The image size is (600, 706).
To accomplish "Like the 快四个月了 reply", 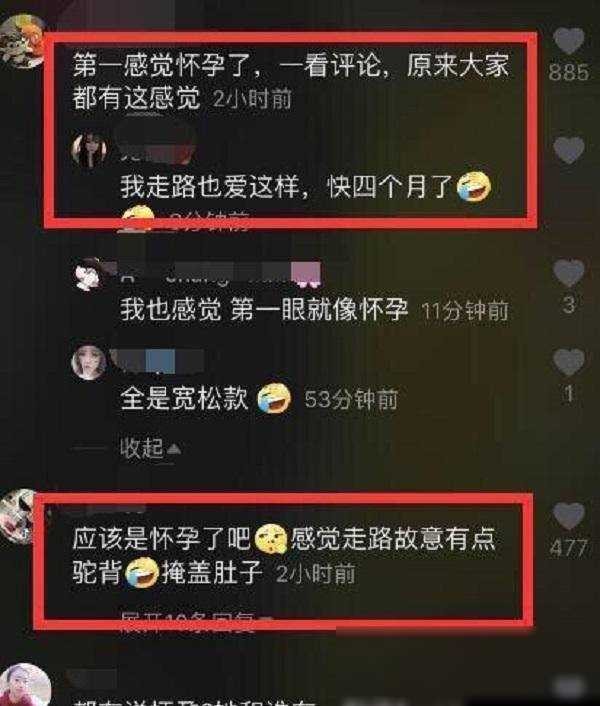I will pyautogui.click(x=569, y=149).
